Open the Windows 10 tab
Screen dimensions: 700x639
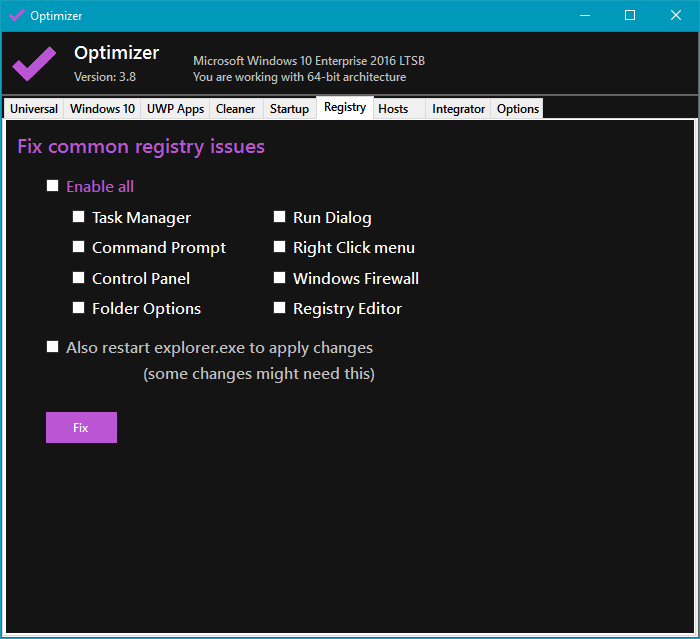pyautogui.click(x=102, y=109)
